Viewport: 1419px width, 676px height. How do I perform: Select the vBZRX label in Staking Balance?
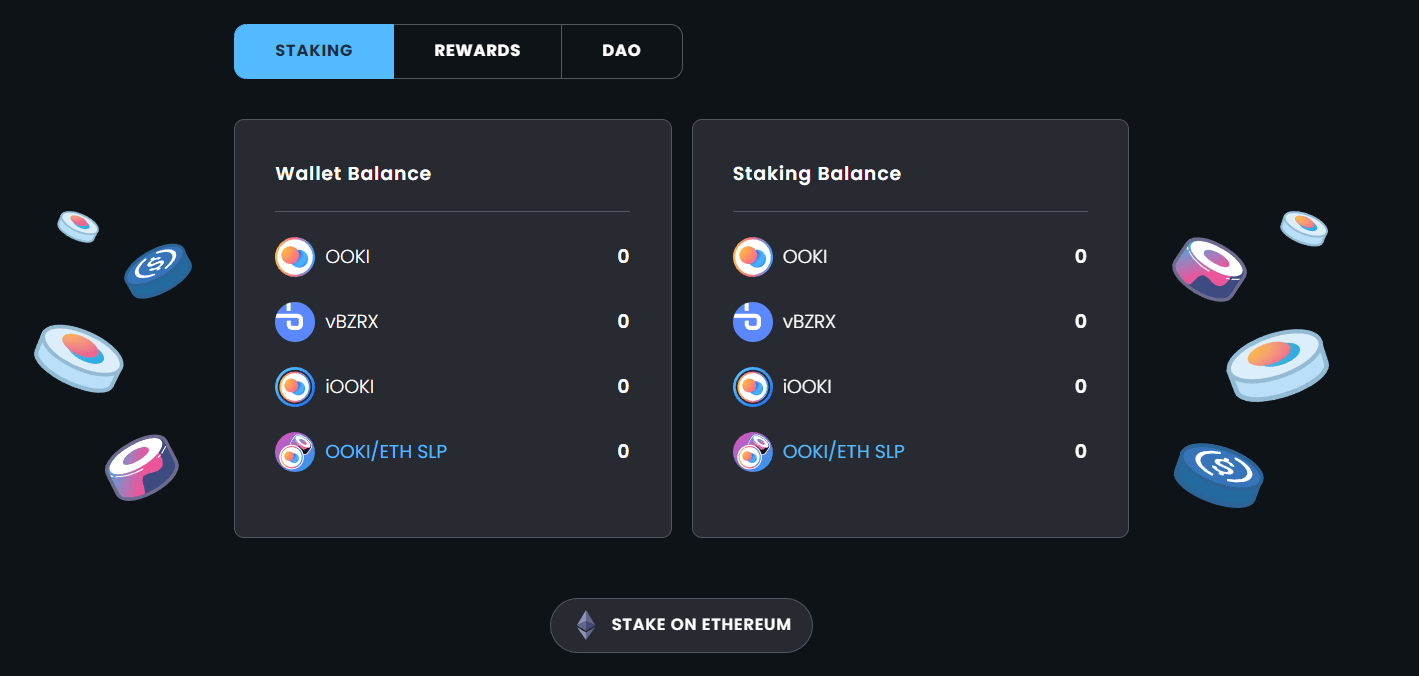point(809,322)
